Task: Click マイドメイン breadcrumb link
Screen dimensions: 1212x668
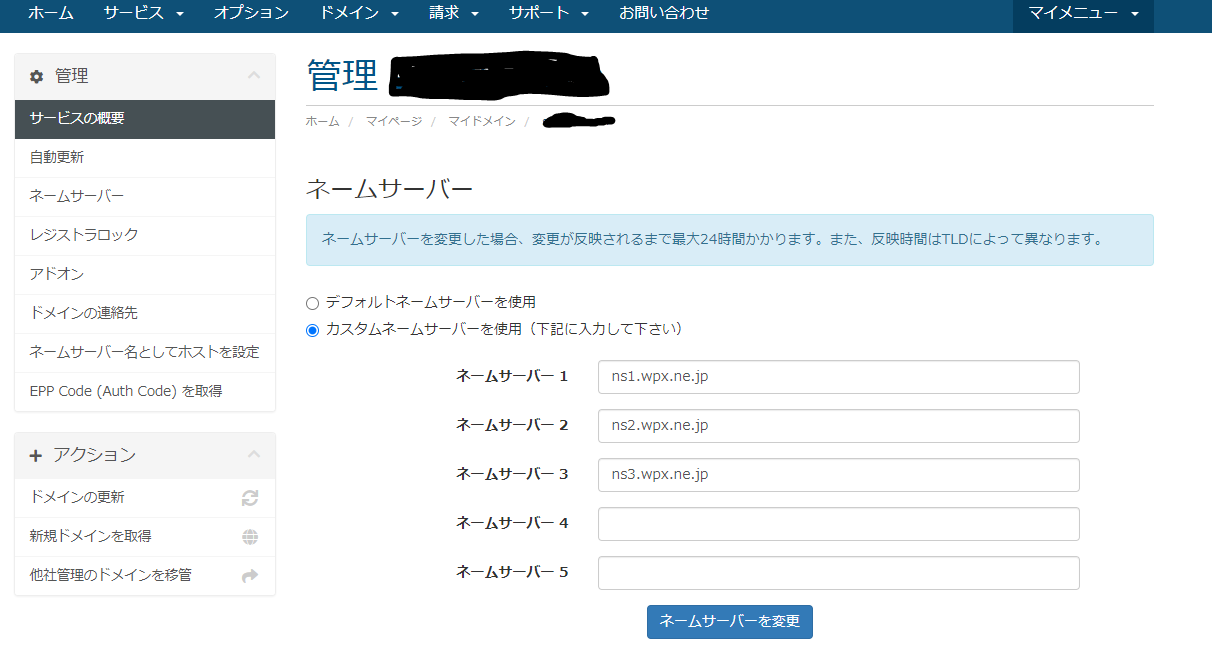Action: 482,121
